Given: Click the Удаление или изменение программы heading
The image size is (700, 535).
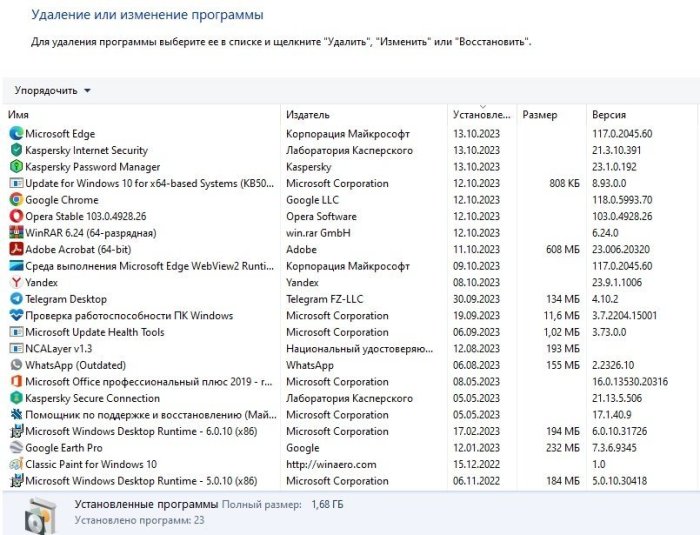Looking at the screenshot, I should tap(147, 15).
